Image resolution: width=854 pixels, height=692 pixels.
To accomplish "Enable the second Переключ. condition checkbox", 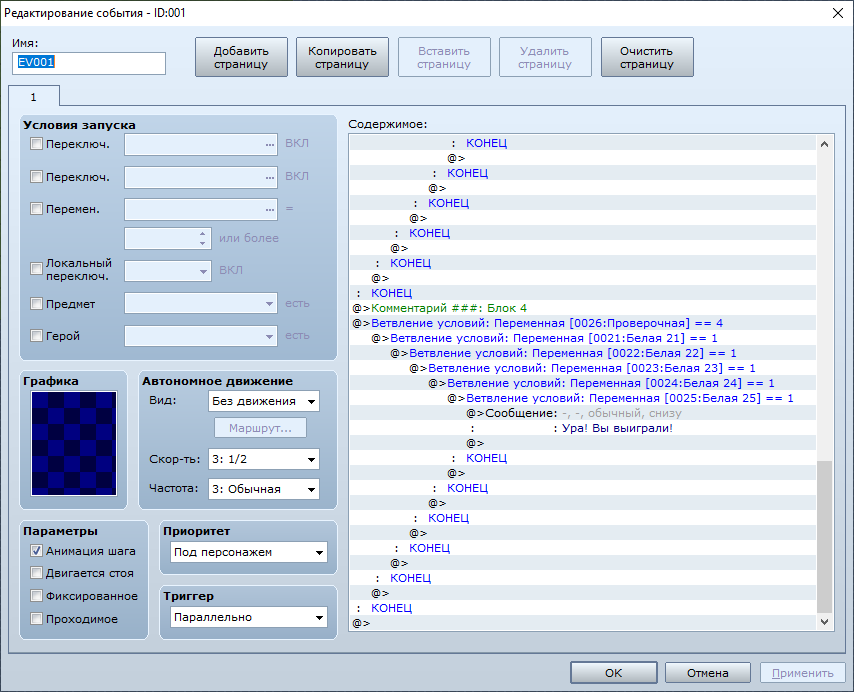I will pyautogui.click(x=36, y=176).
